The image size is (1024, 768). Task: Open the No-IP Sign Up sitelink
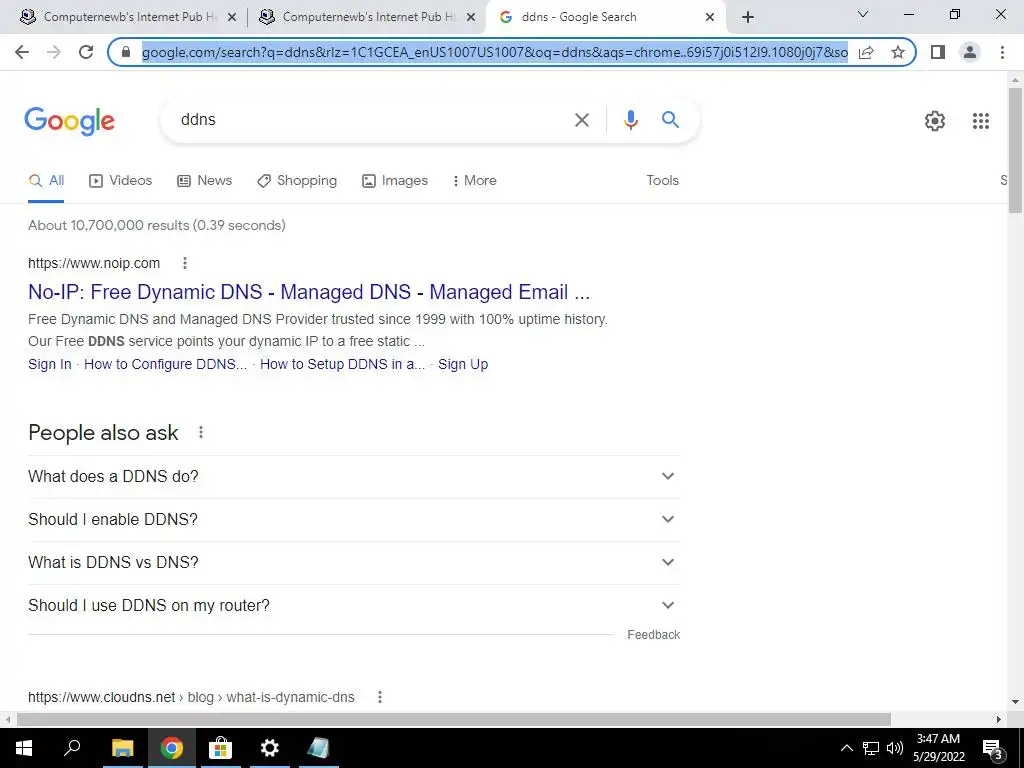point(463,364)
